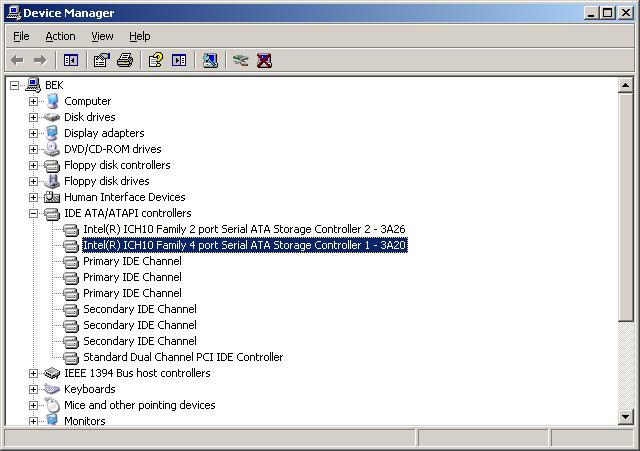640x451 pixels.
Task: Open the Action menu
Action: click(60, 36)
